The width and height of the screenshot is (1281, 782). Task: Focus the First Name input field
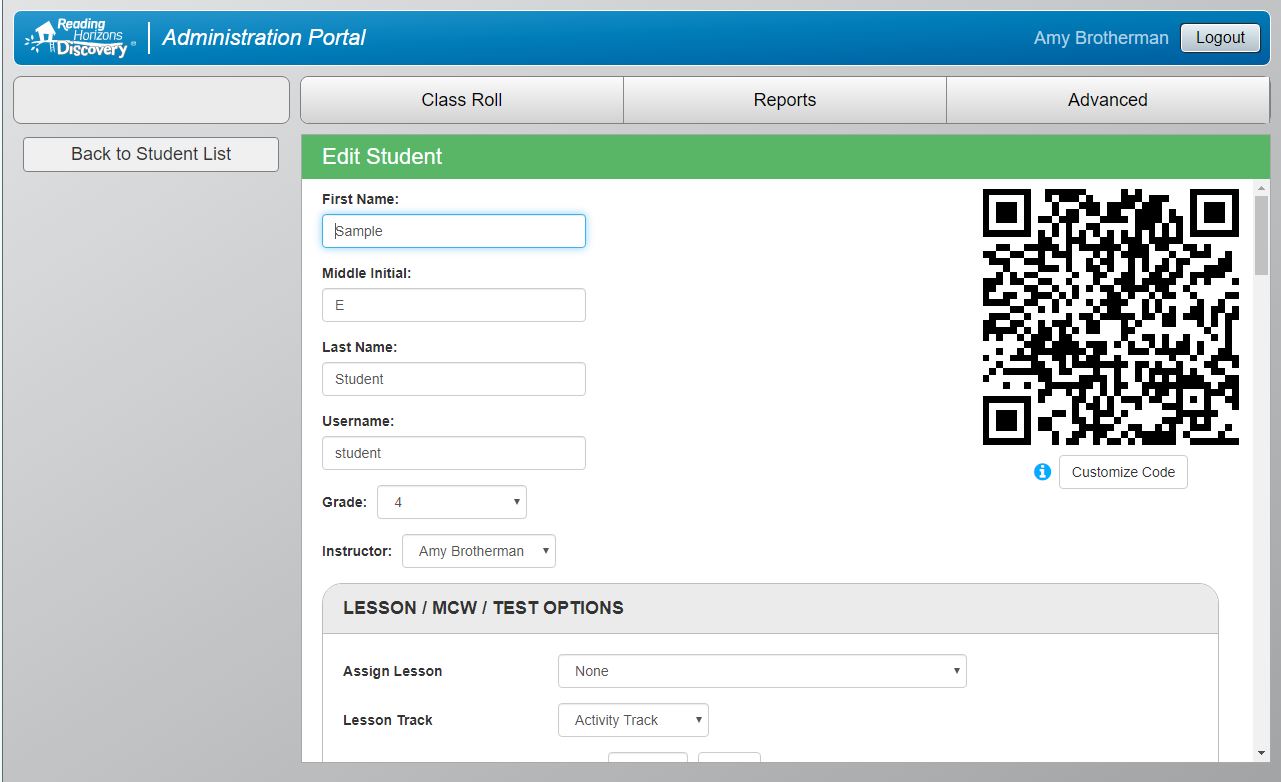[x=453, y=231]
